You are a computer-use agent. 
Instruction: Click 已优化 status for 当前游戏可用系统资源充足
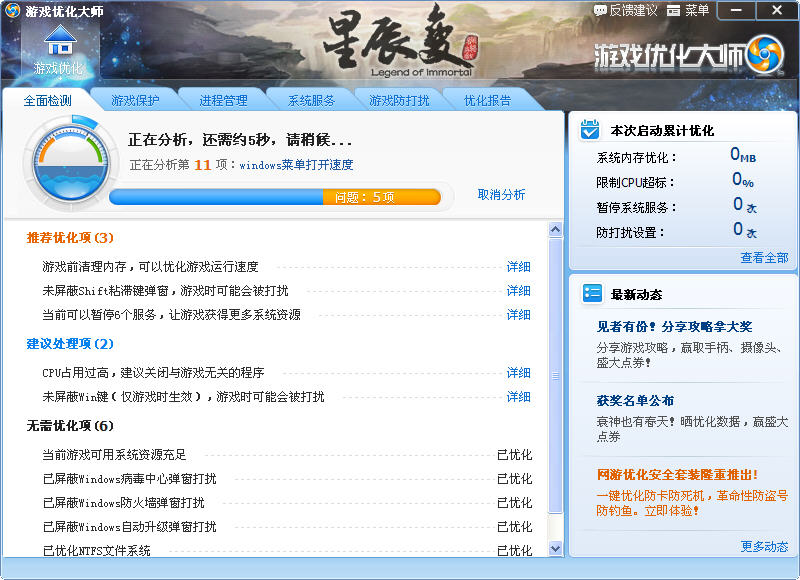514,455
